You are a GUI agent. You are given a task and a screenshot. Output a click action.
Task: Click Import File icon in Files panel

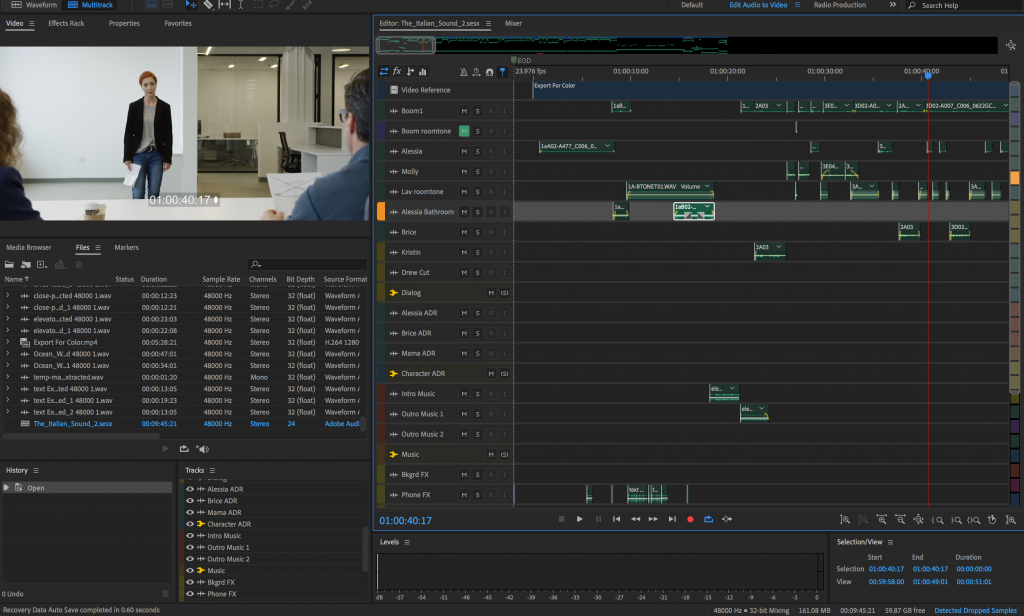click(25, 265)
